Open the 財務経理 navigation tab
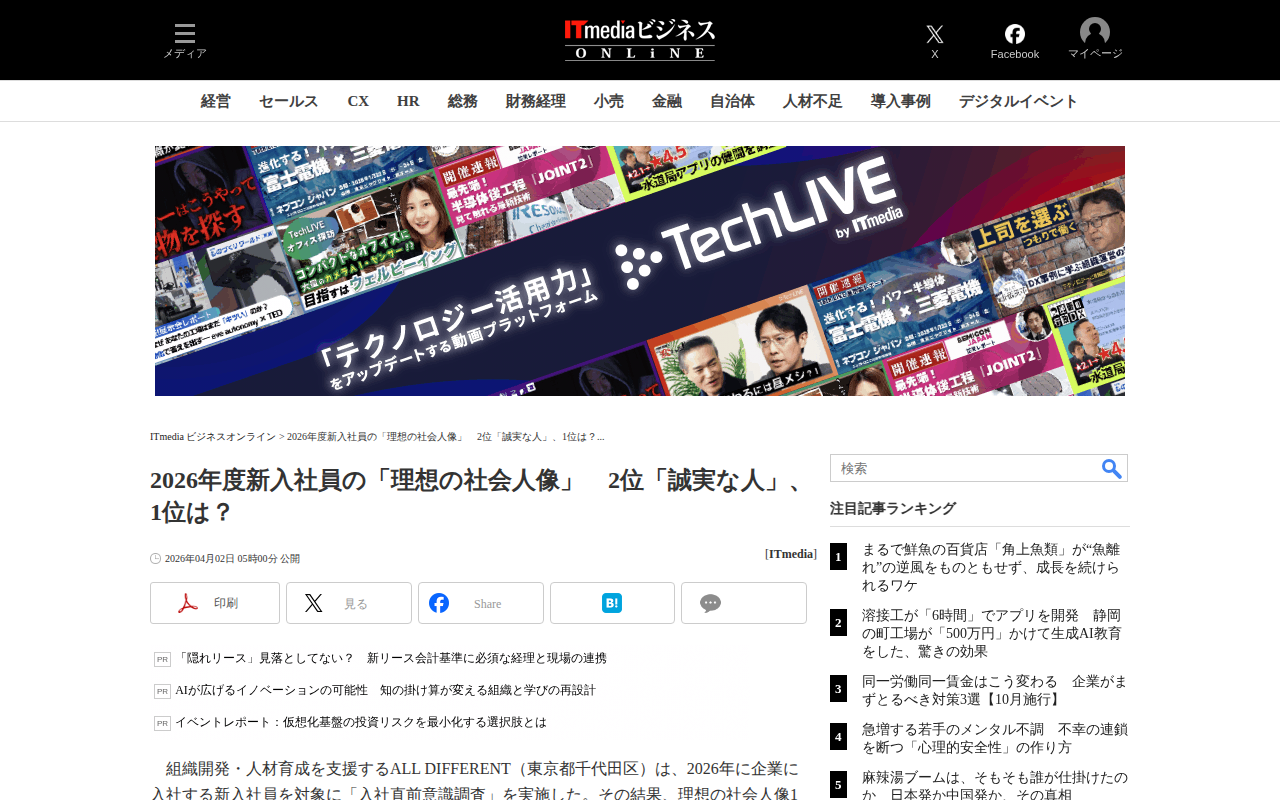The height and width of the screenshot is (800, 1280). [x=536, y=101]
